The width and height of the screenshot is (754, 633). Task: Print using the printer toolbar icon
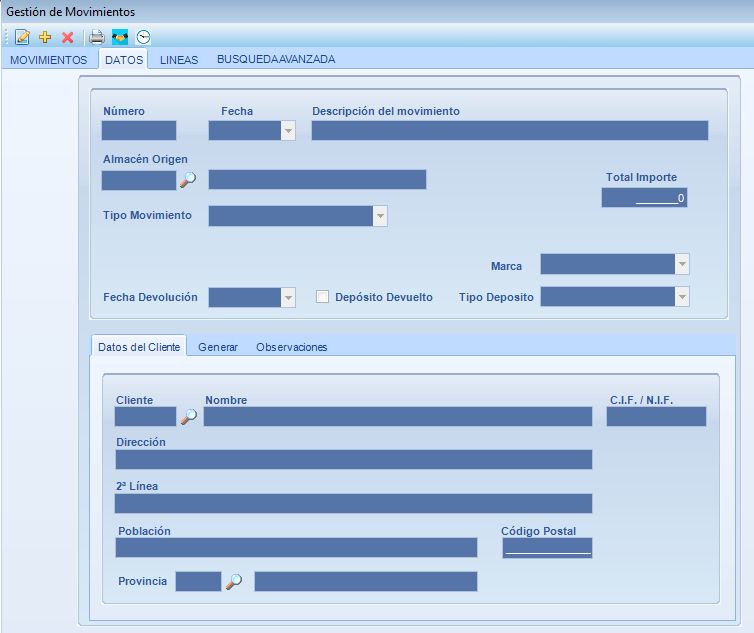[97, 37]
